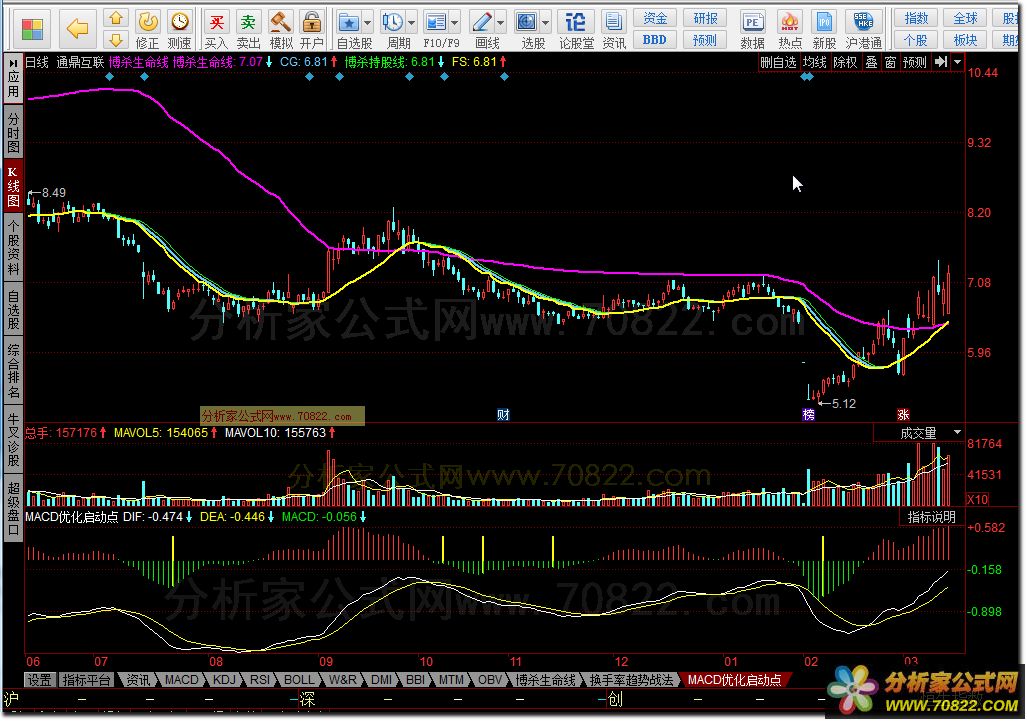Click the BBD button
This screenshot has height=721, width=1027.
[655, 40]
